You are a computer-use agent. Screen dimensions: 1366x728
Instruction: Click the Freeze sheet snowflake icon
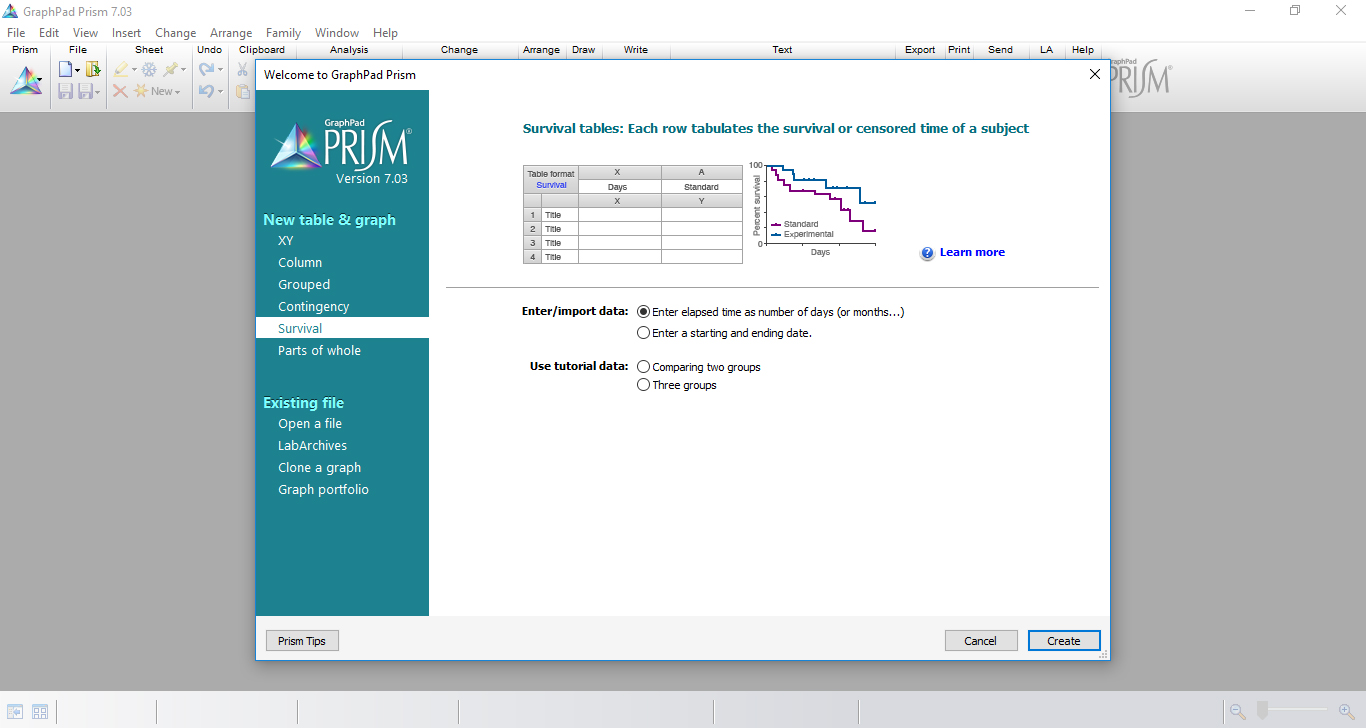tap(149, 69)
